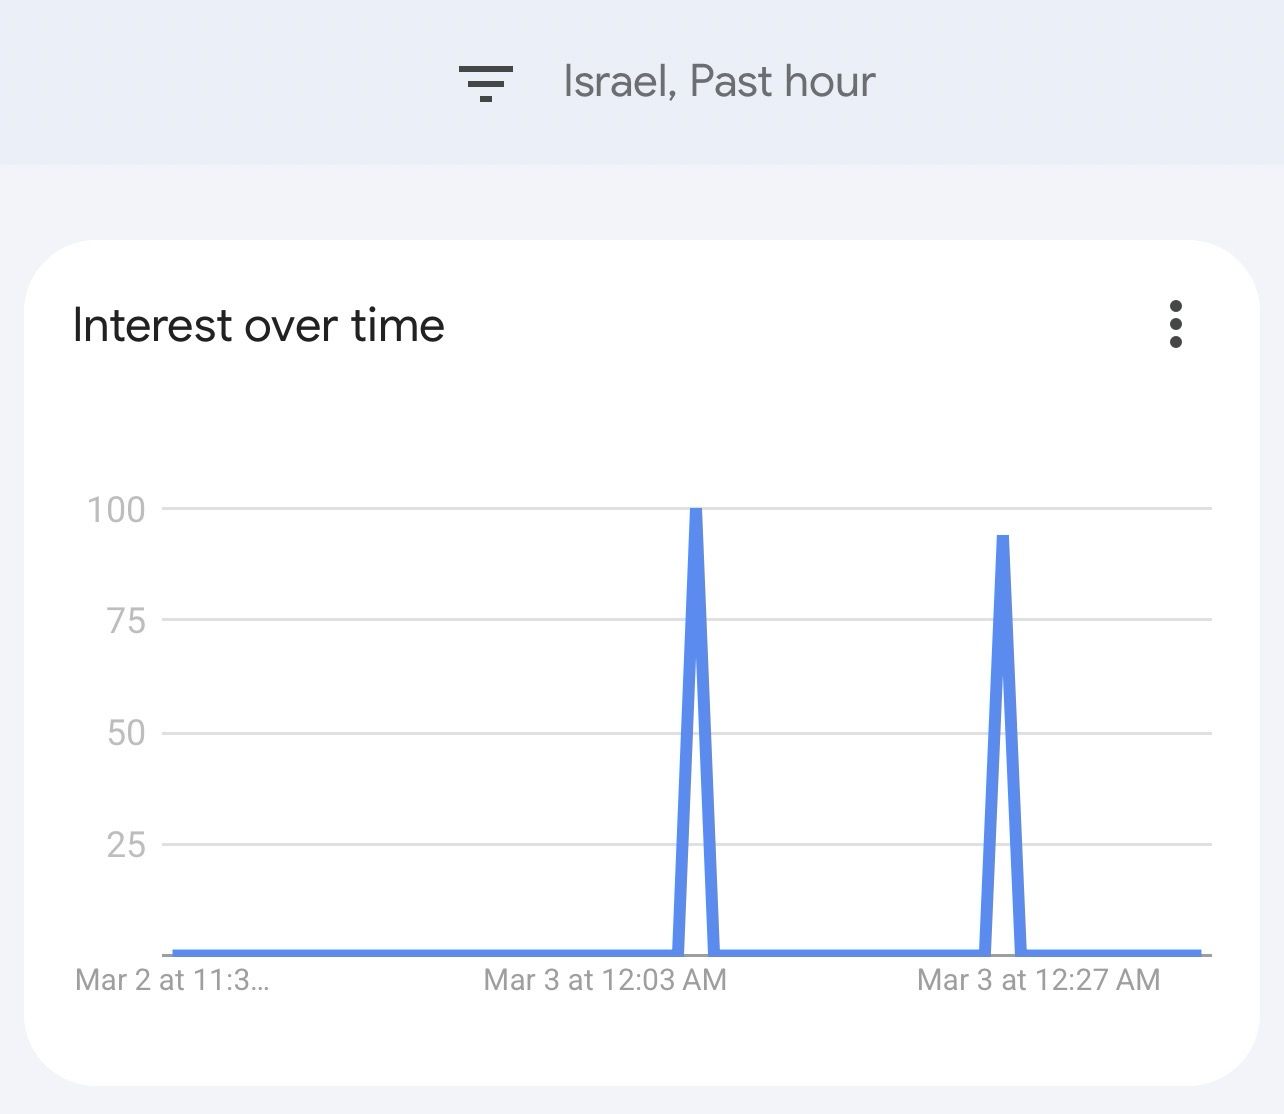Click the Interest over time heading
Image resolution: width=1284 pixels, height=1114 pixels.
click(258, 326)
